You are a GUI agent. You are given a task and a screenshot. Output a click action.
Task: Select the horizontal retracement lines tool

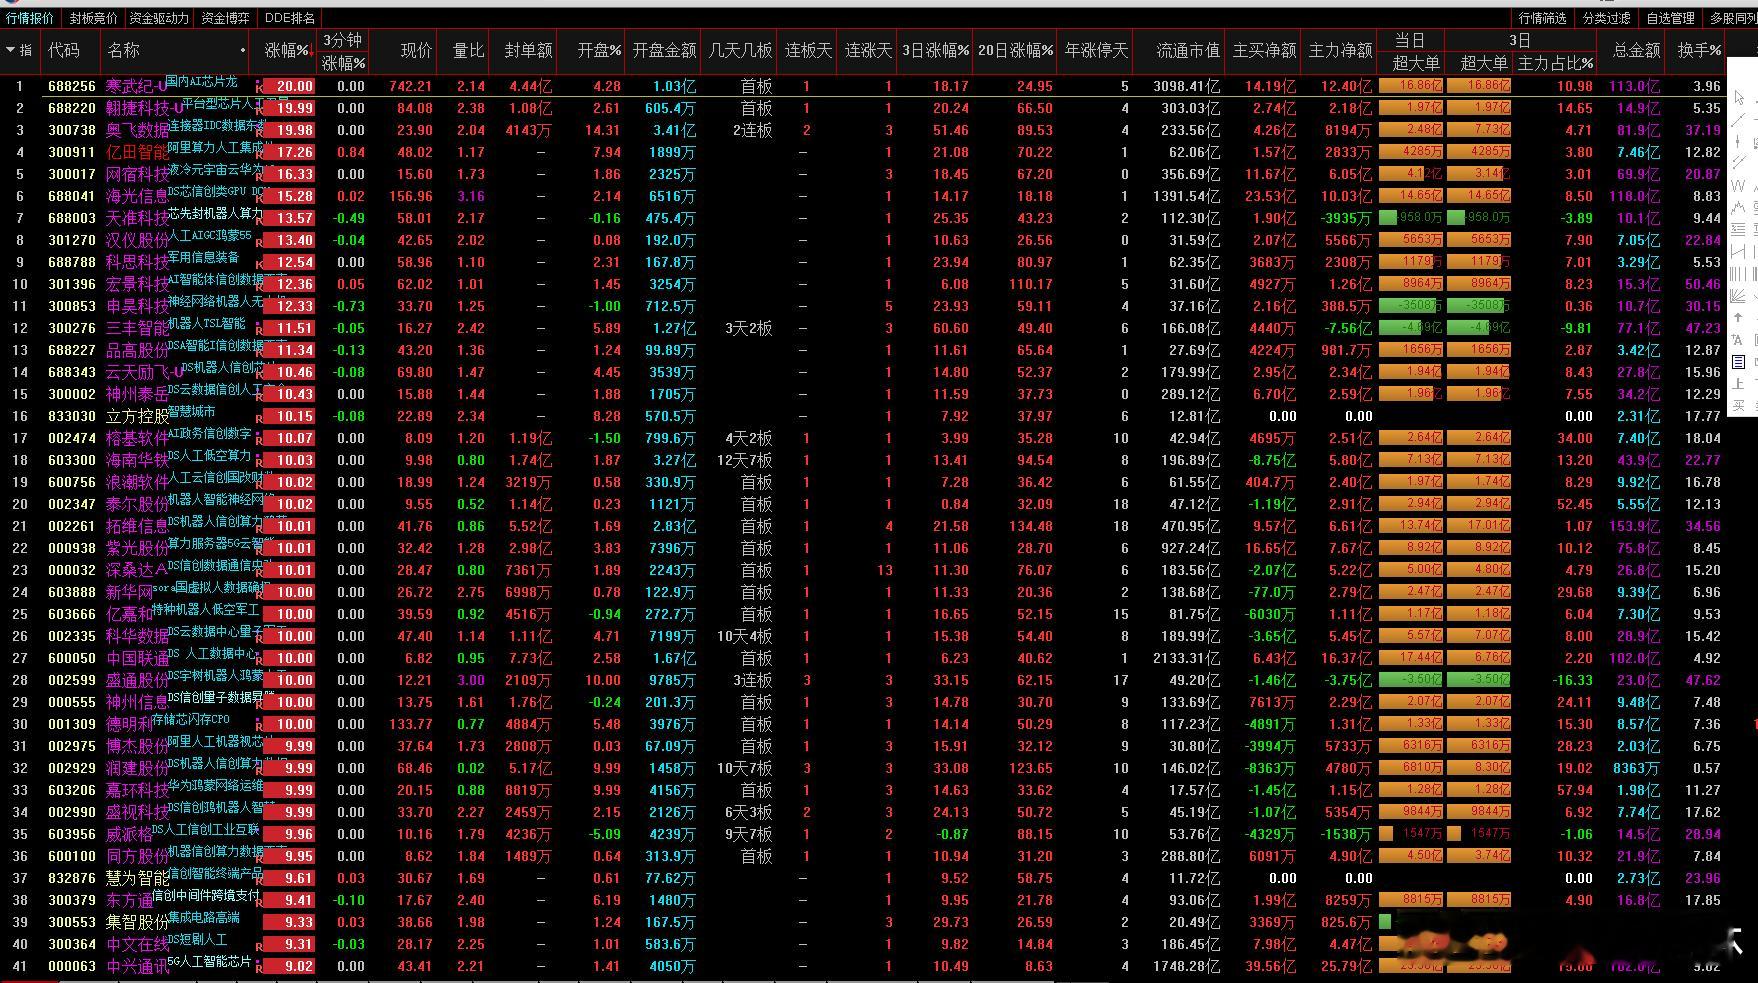pyautogui.click(x=1740, y=229)
